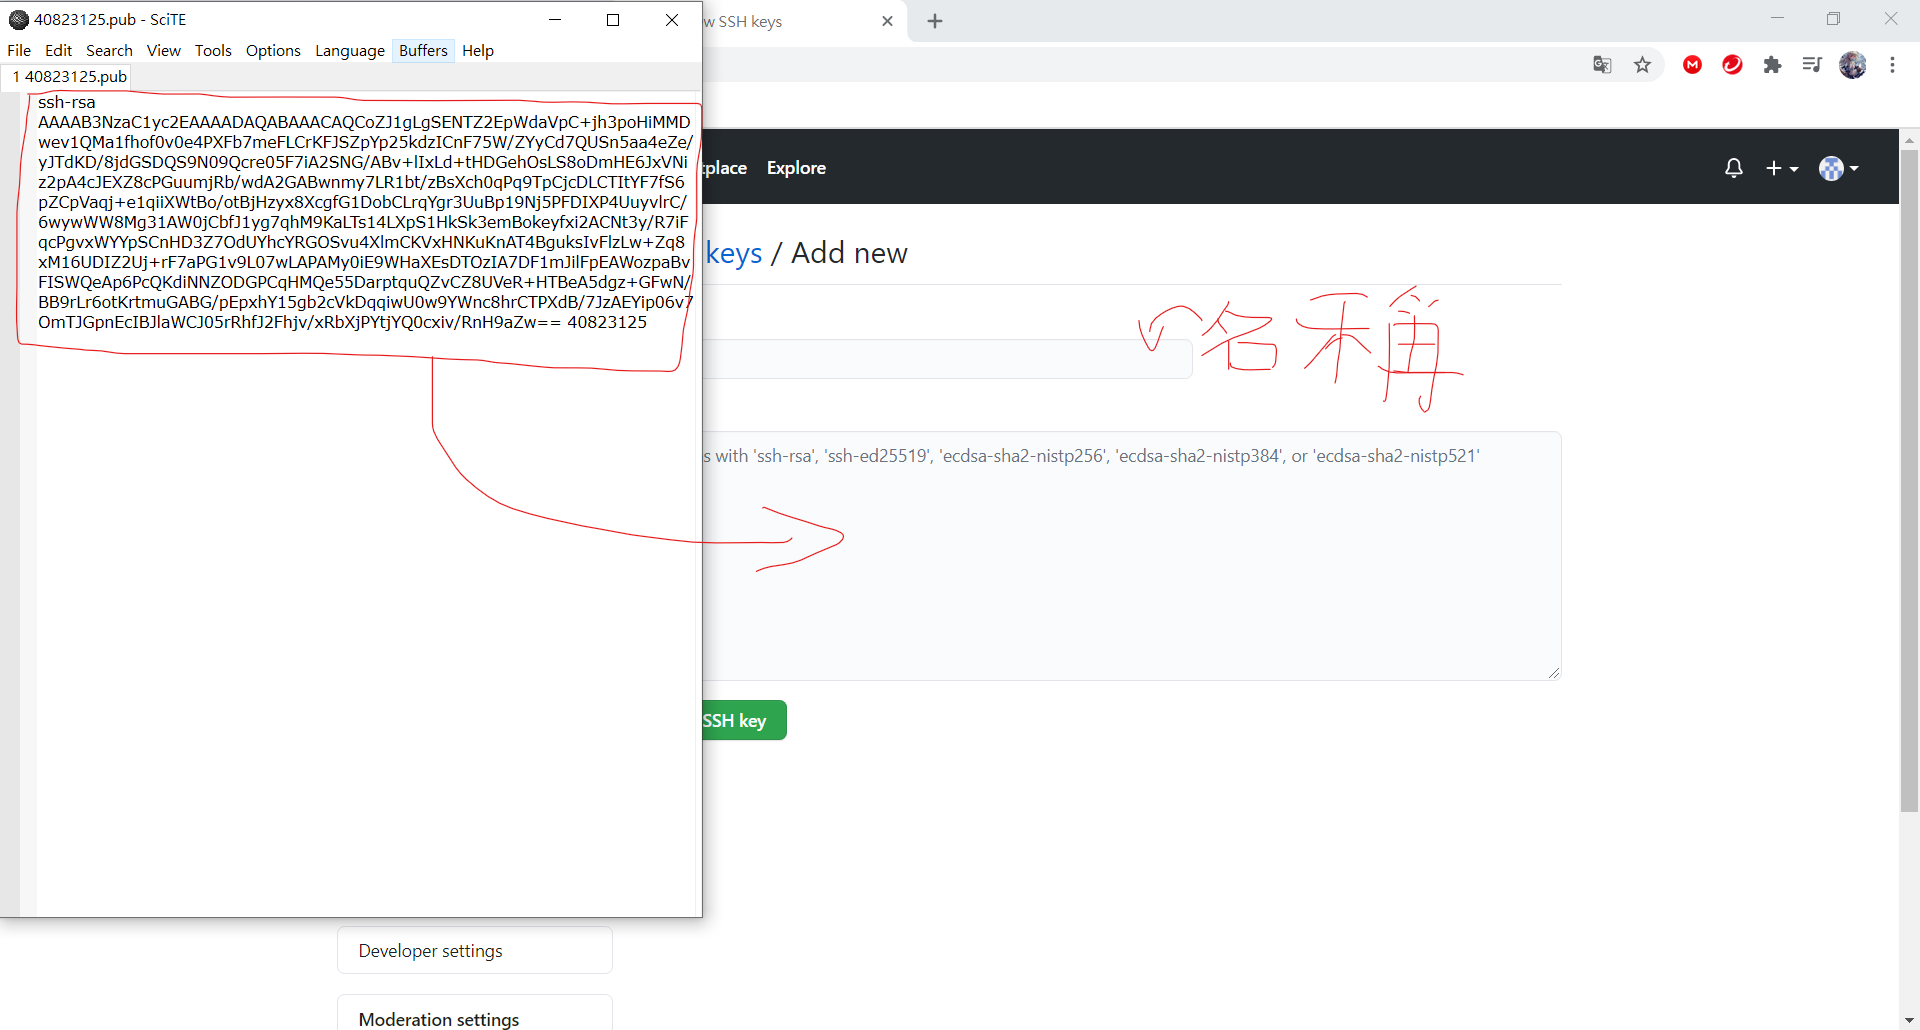Open the Help menu in SciTE
The height and width of the screenshot is (1030, 1920).
pyautogui.click(x=478, y=50)
